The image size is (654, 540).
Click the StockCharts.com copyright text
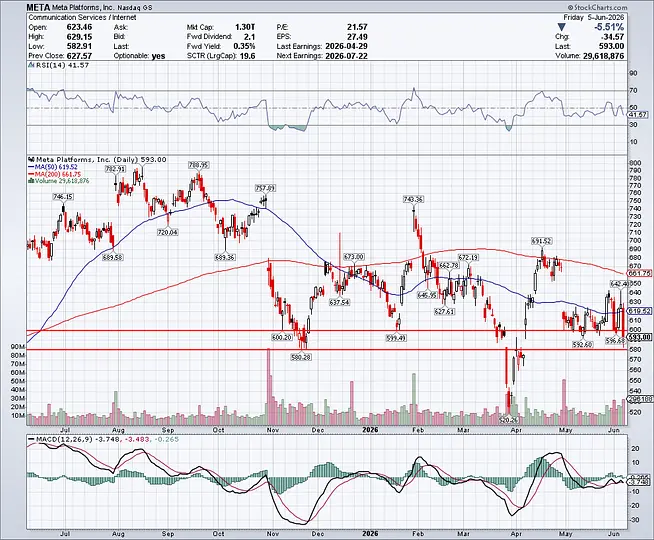(597, 8)
